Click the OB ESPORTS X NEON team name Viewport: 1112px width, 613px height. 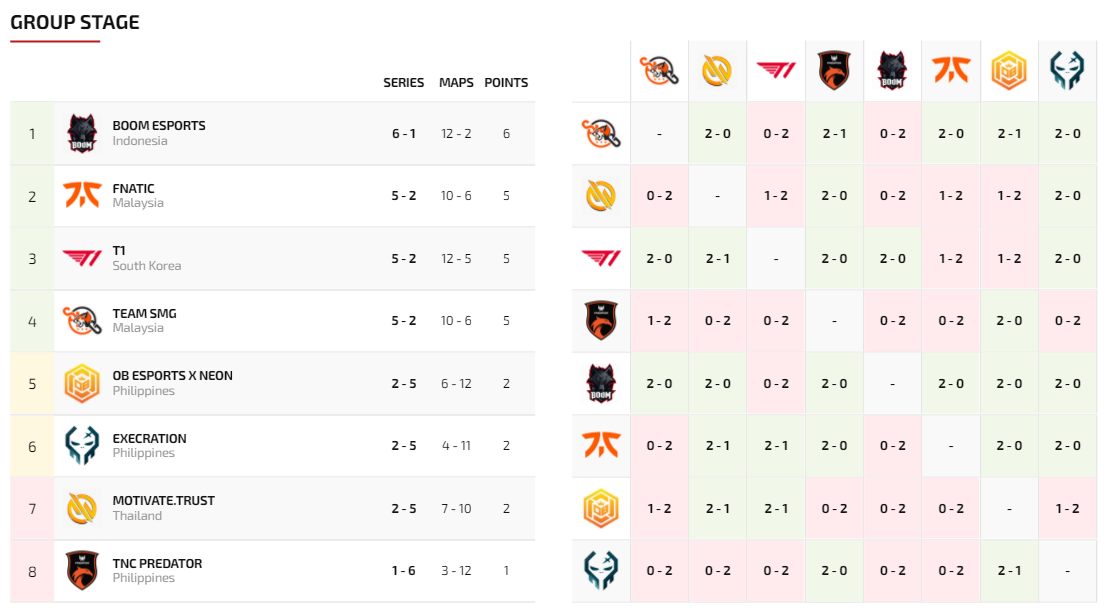(172, 376)
